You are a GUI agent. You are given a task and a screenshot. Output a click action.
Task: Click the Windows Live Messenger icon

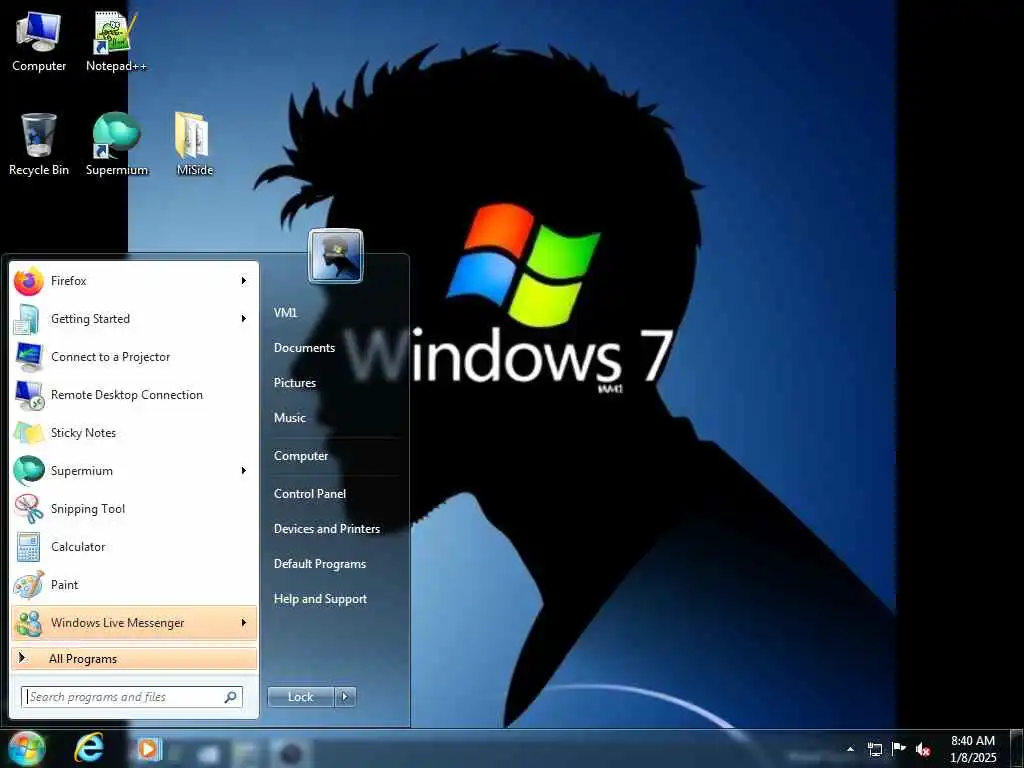pos(28,623)
